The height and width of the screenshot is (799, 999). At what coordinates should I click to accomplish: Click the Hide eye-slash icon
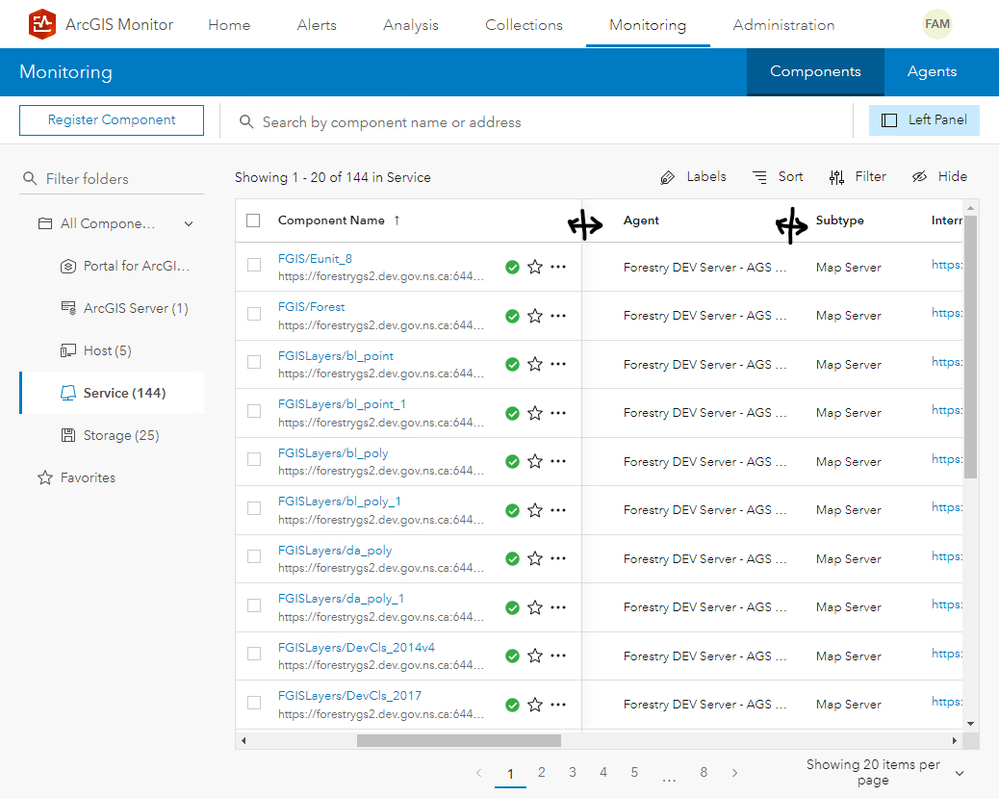(x=919, y=176)
